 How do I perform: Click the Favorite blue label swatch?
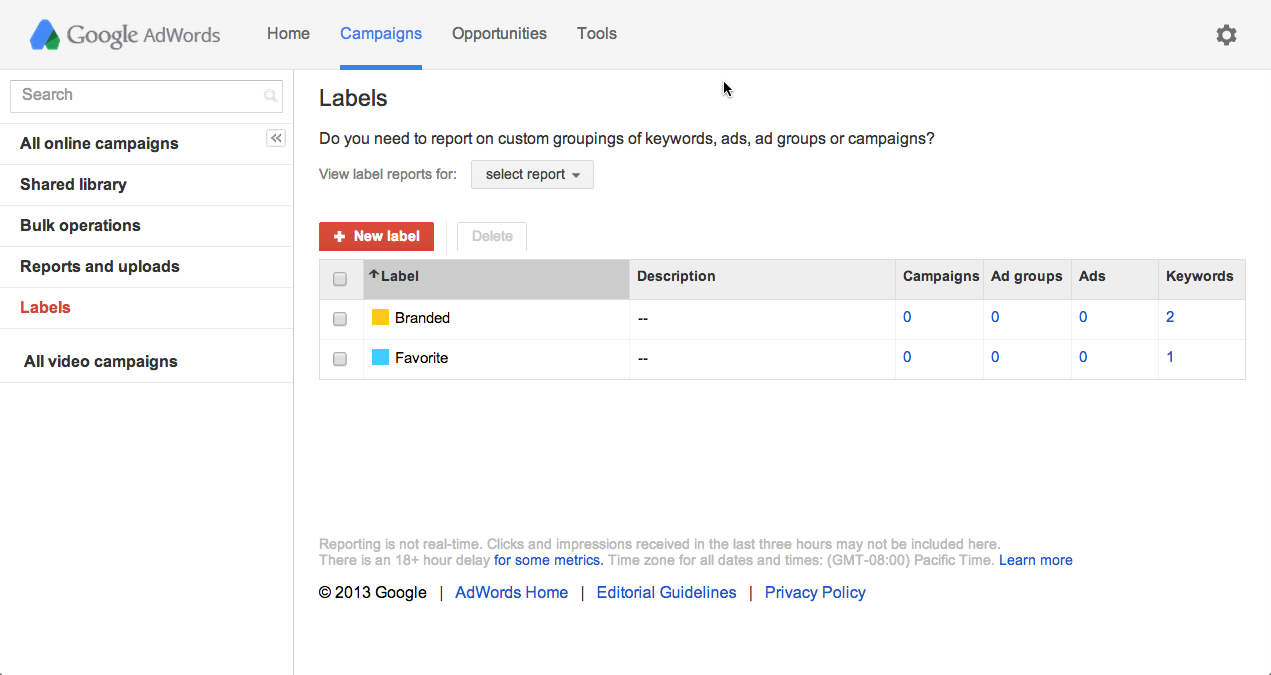click(x=380, y=357)
